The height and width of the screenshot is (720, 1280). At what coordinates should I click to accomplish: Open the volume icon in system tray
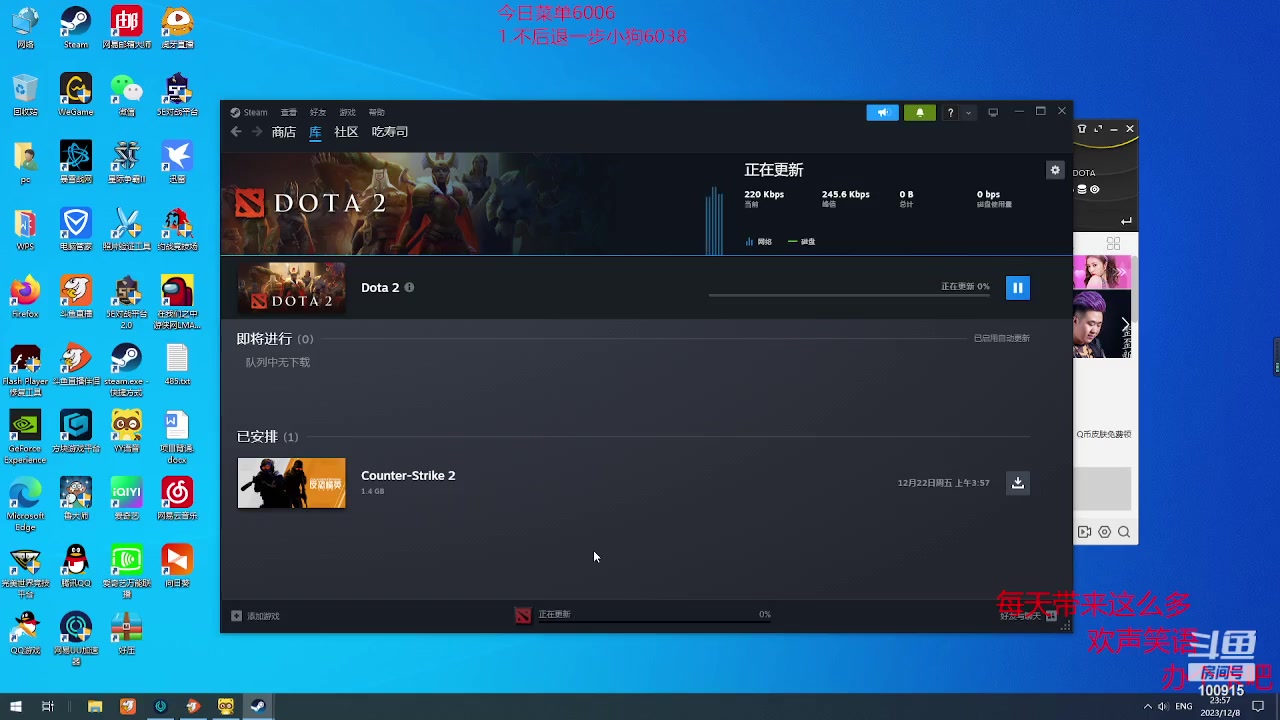[x=1163, y=706]
